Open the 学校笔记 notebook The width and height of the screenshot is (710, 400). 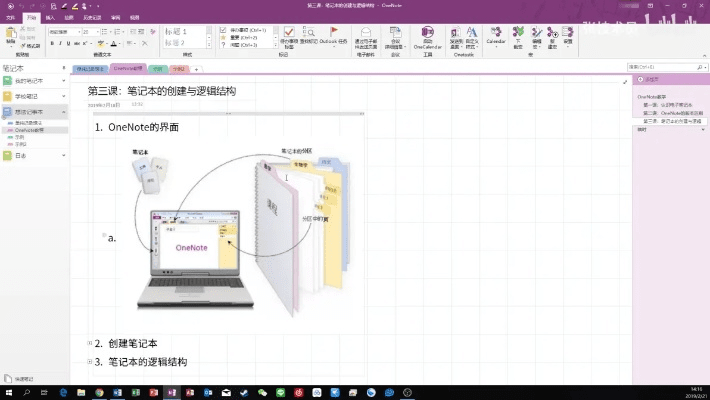pyautogui.click(x=28, y=95)
